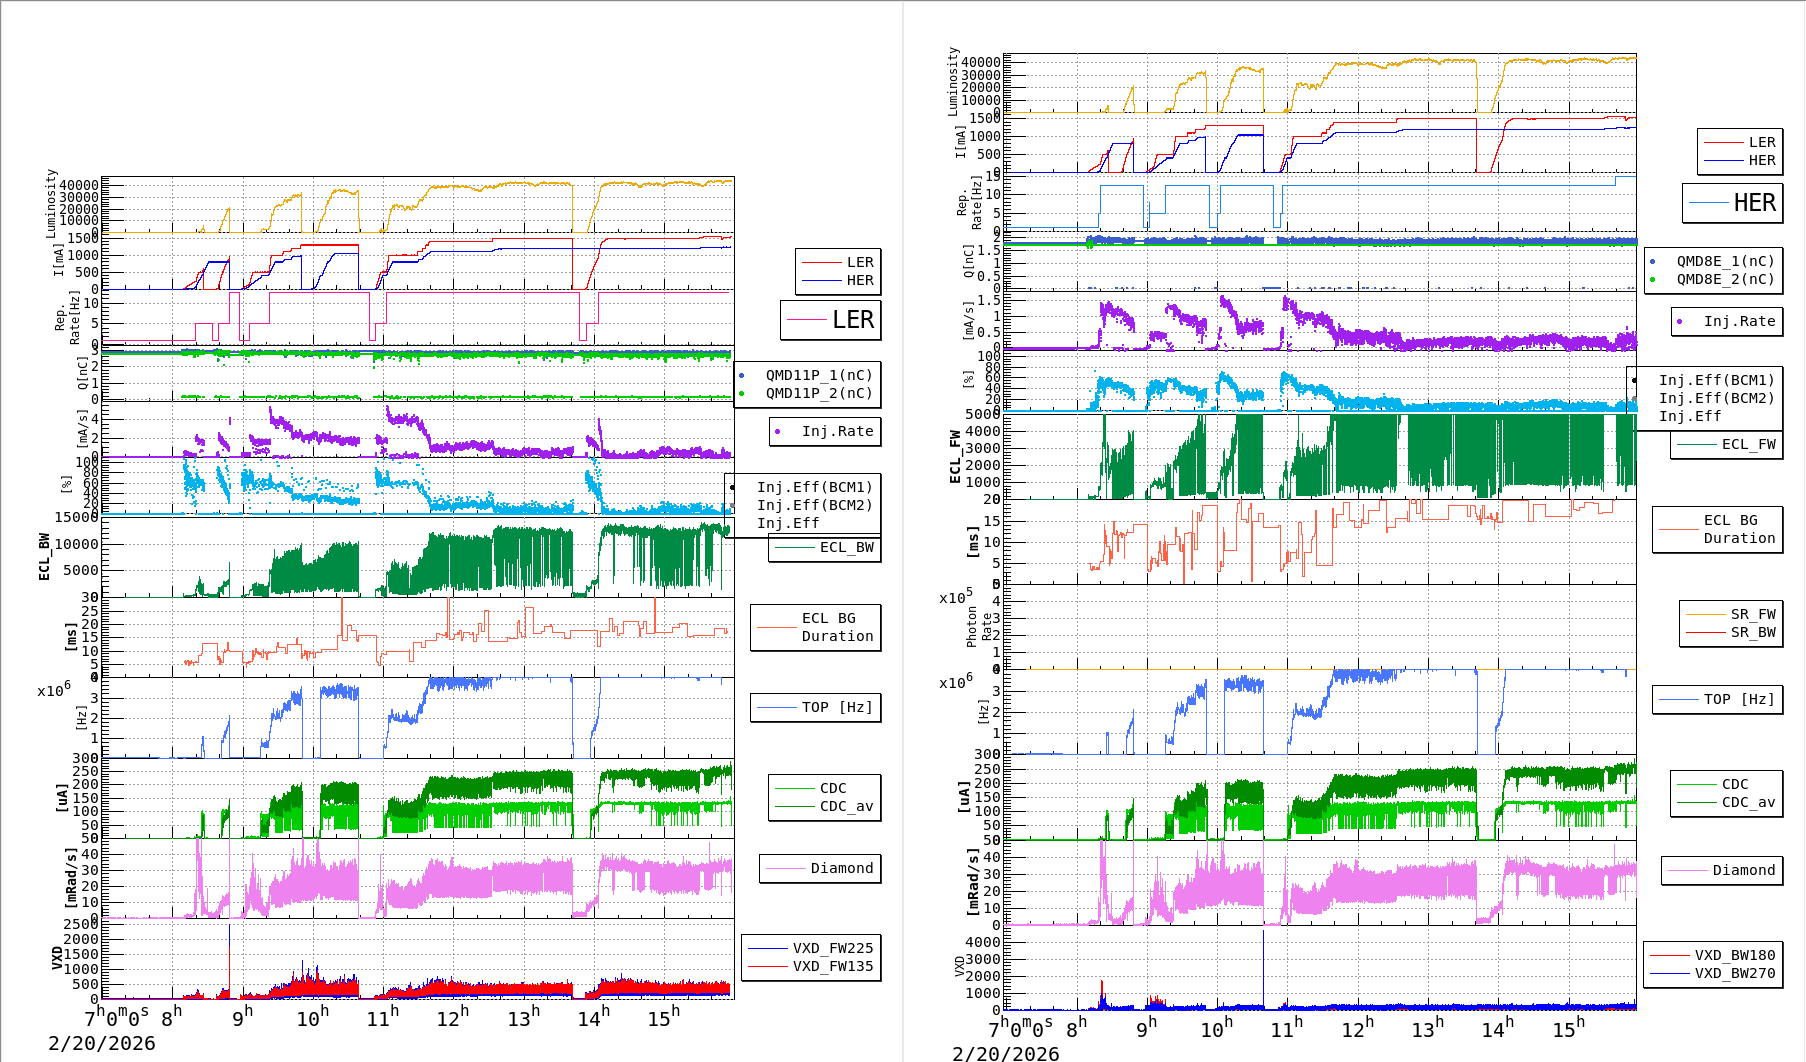The image size is (1806, 1062).
Task: Click the large LER label box
Action: tap(830, 320)
